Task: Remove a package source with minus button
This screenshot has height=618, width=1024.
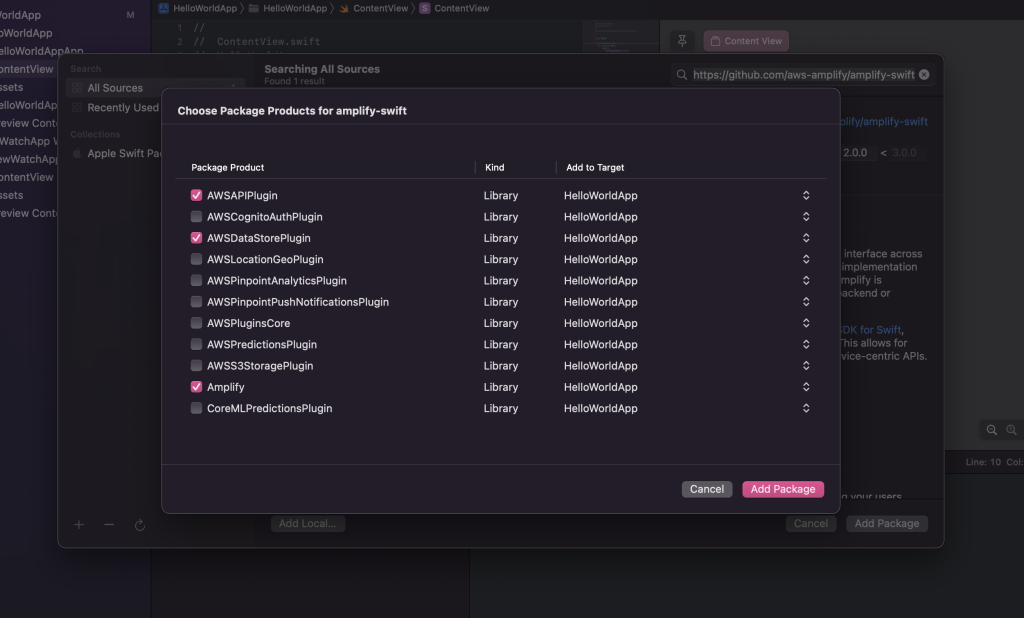Action: (x=109, y=524)
